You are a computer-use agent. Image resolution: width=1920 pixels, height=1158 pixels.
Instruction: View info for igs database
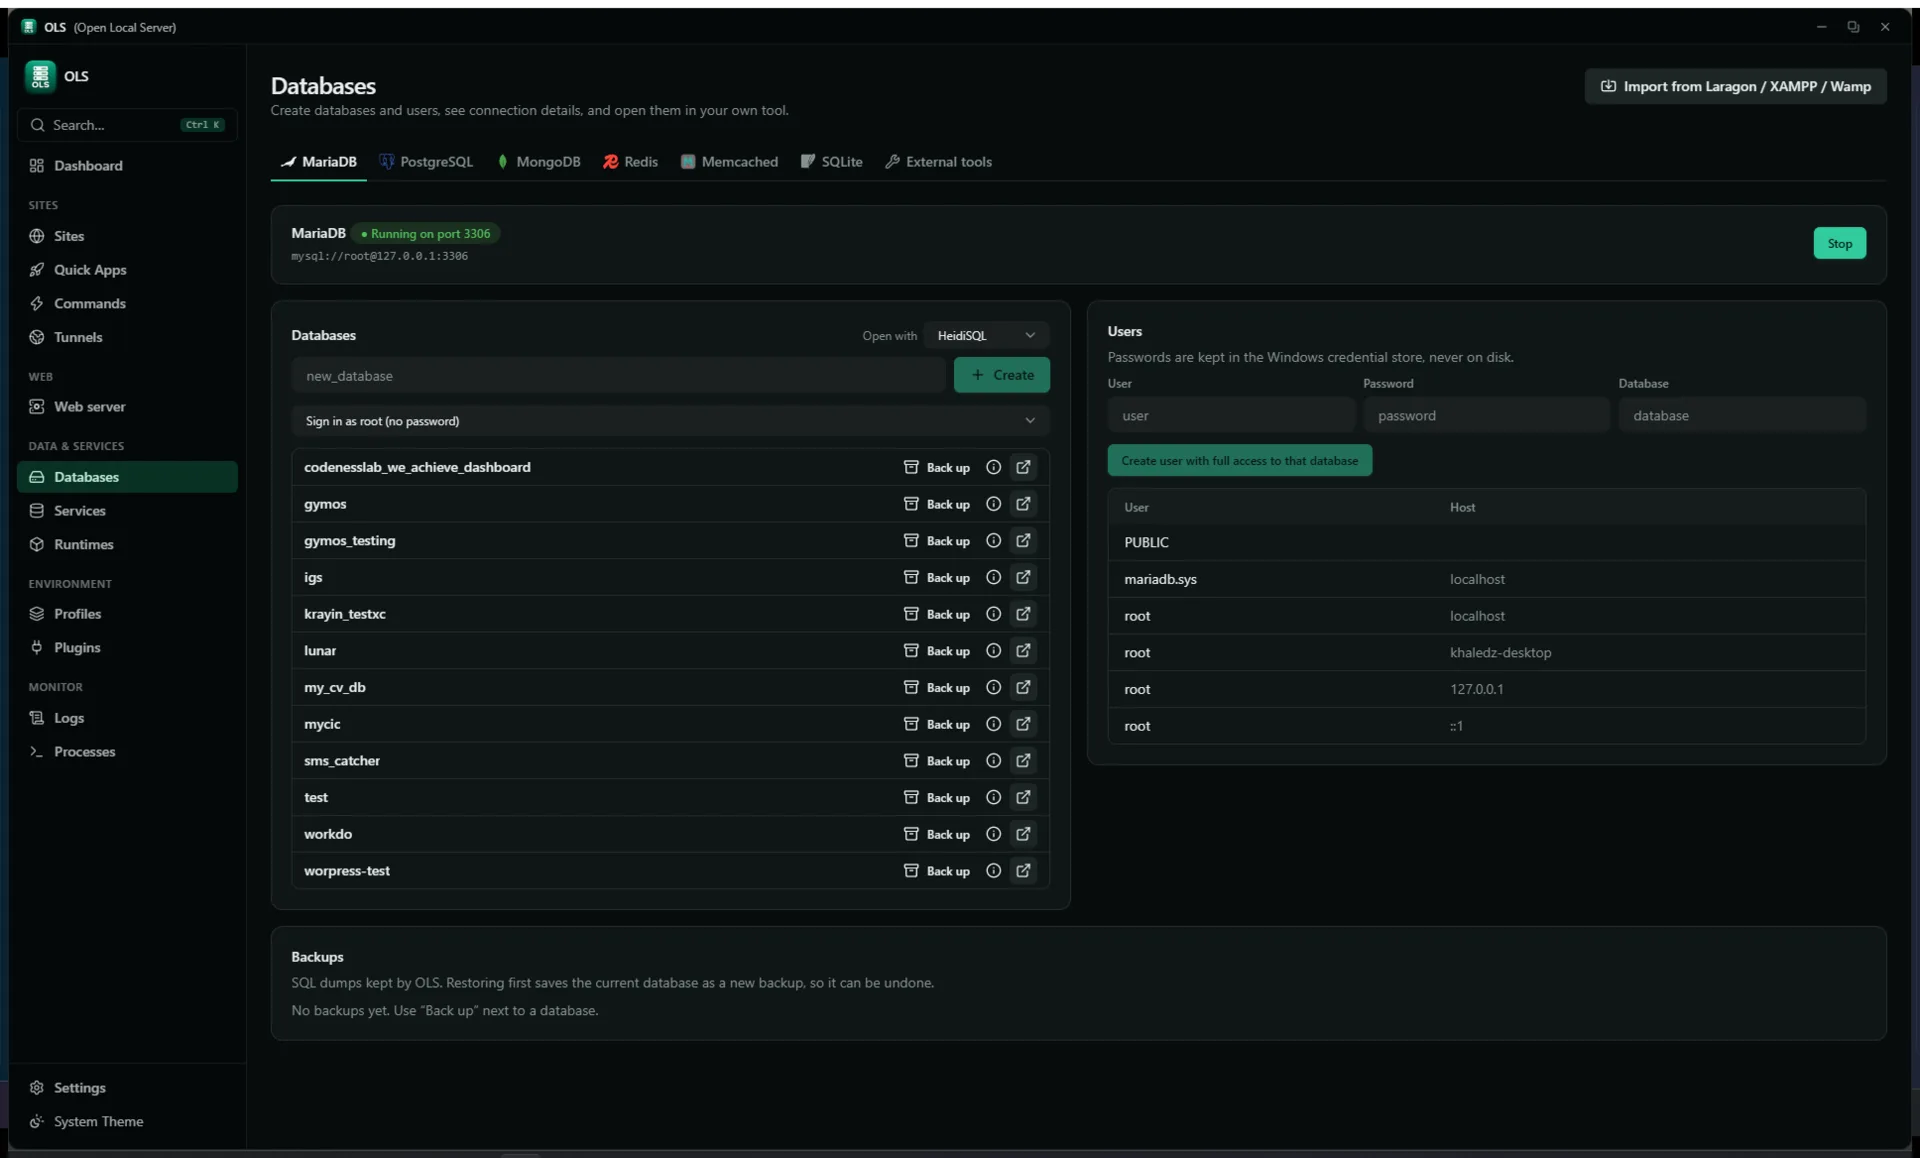(993, 577)
